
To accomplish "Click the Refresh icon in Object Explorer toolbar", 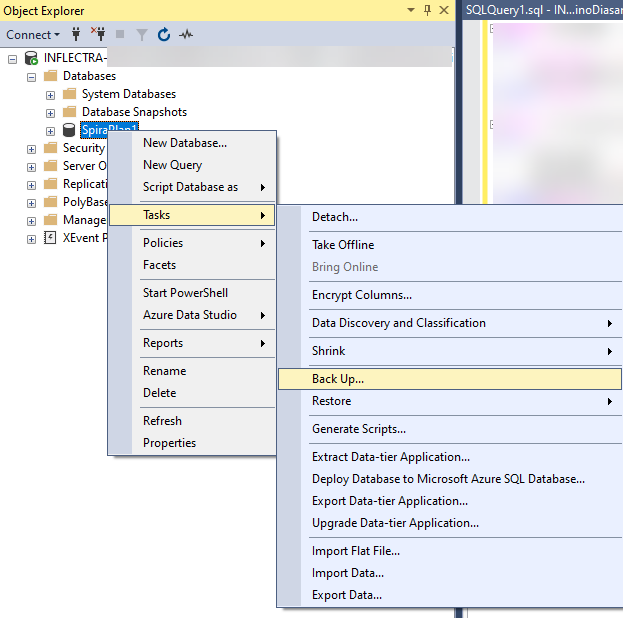I will point(163,35).
